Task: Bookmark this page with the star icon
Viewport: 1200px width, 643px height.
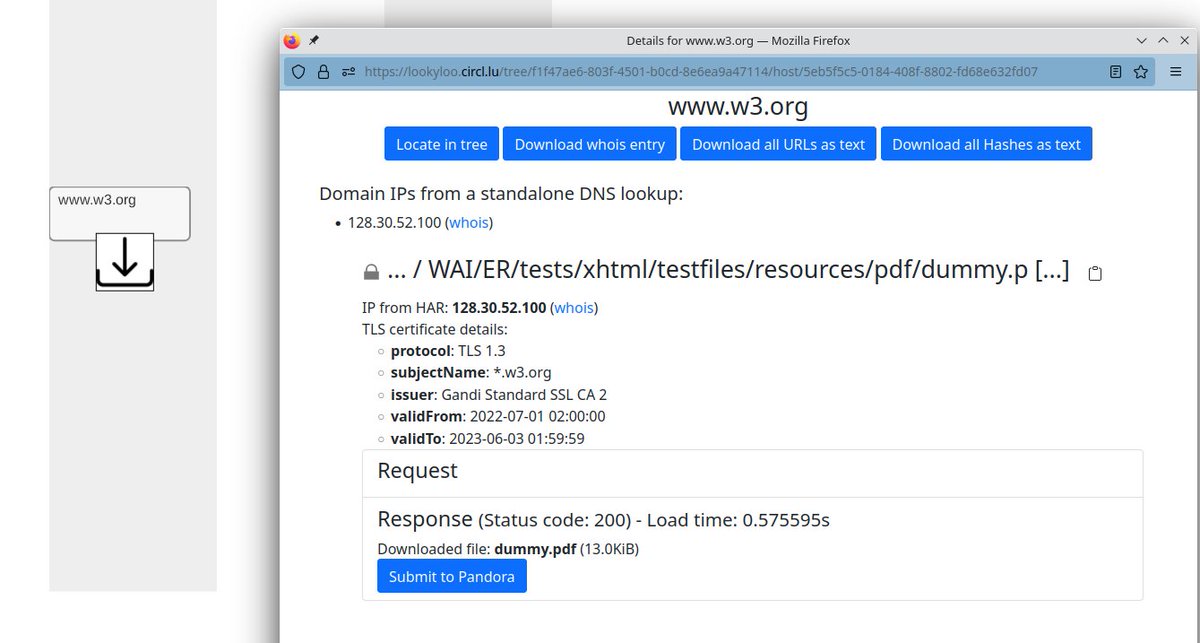Action: [x=1141, y=72]
